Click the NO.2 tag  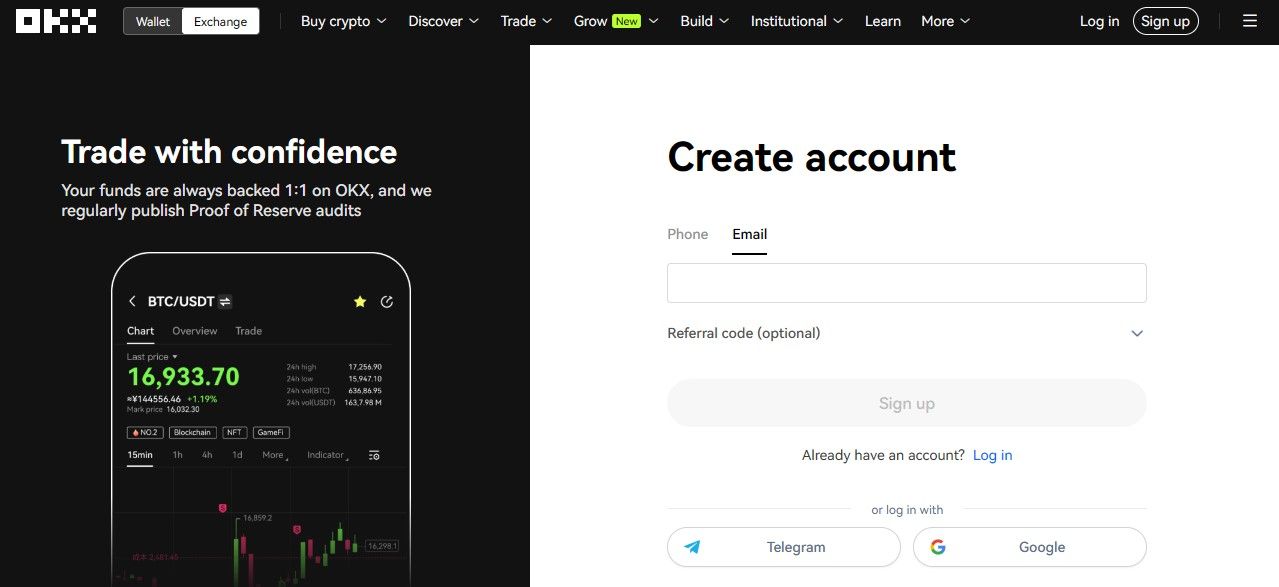[x=145, y=433]
